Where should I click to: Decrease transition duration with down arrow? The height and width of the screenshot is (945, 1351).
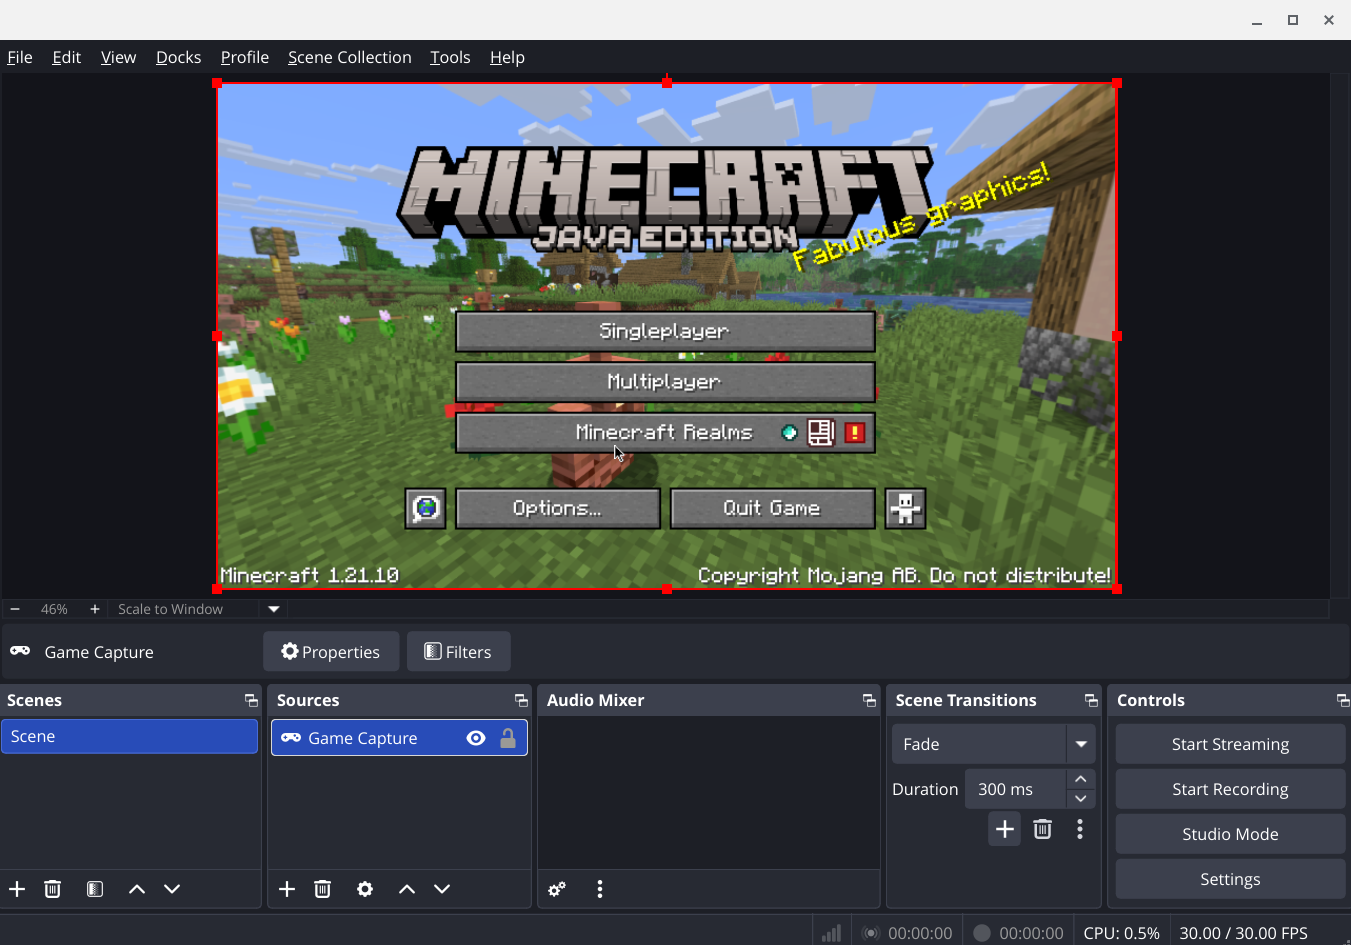click(1081, 799)
